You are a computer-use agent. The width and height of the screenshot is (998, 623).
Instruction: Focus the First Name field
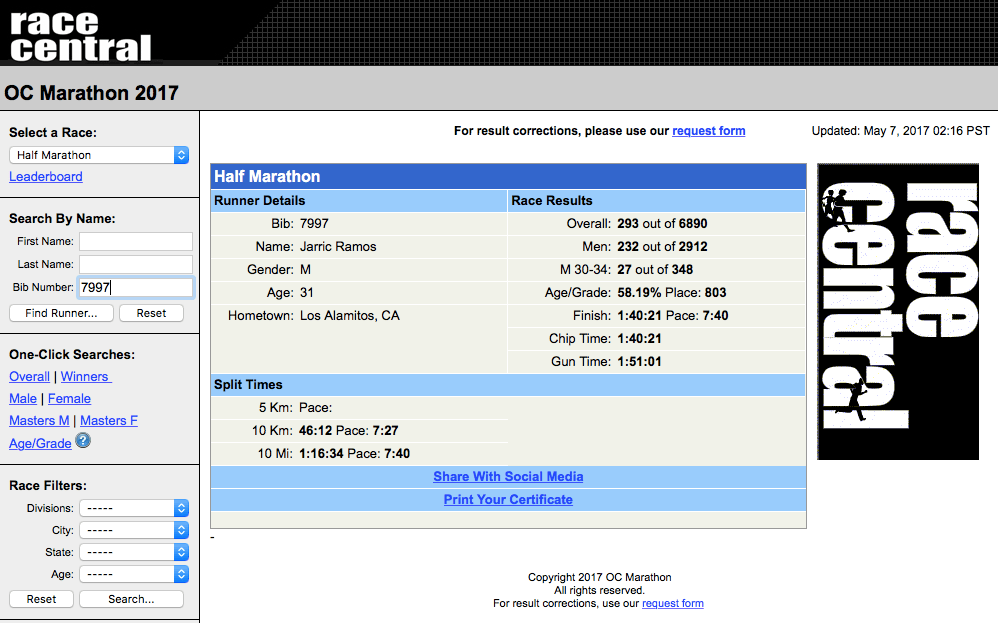click(x=136, y=241)
